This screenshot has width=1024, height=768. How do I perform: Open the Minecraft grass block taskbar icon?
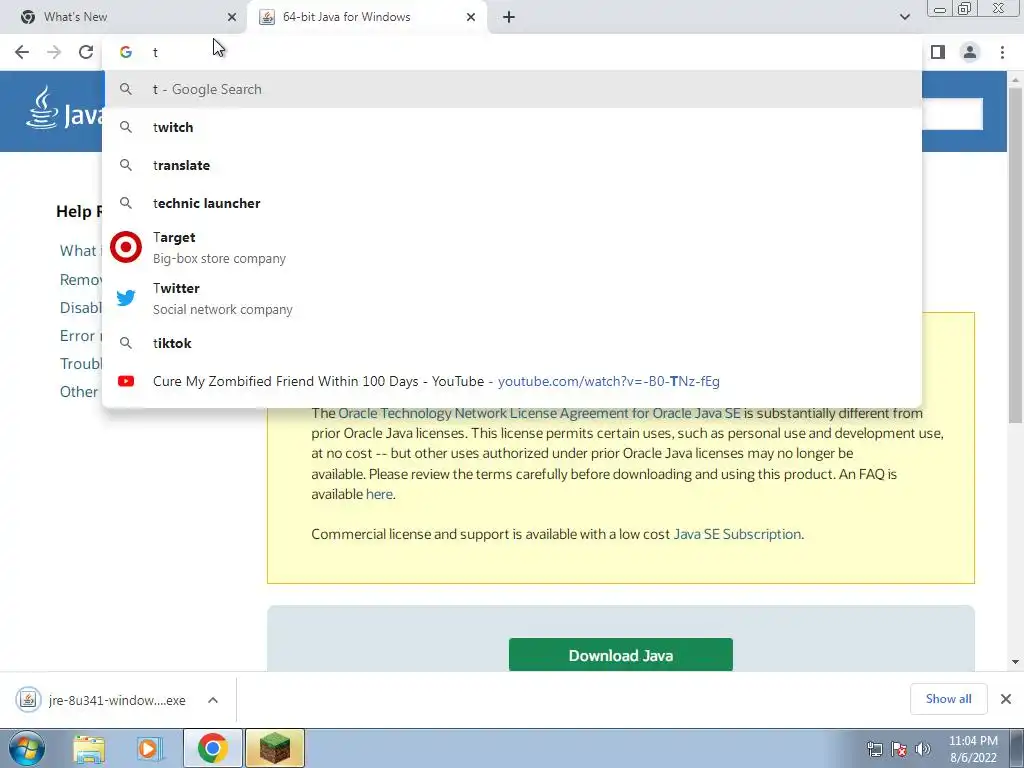pos(275,748)
